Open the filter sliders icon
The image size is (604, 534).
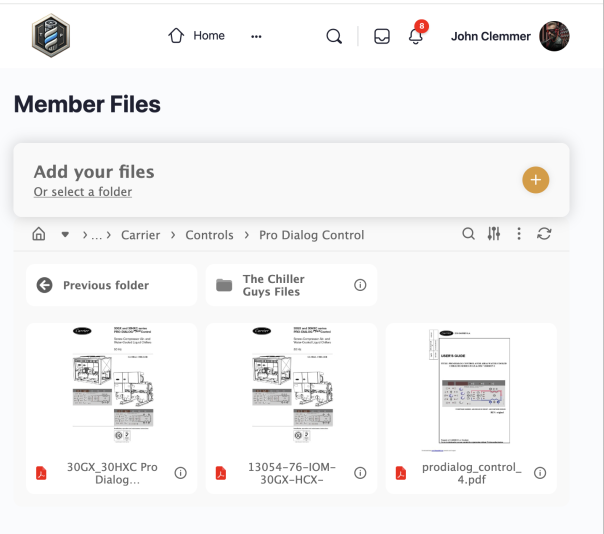(x=493, y=233)
